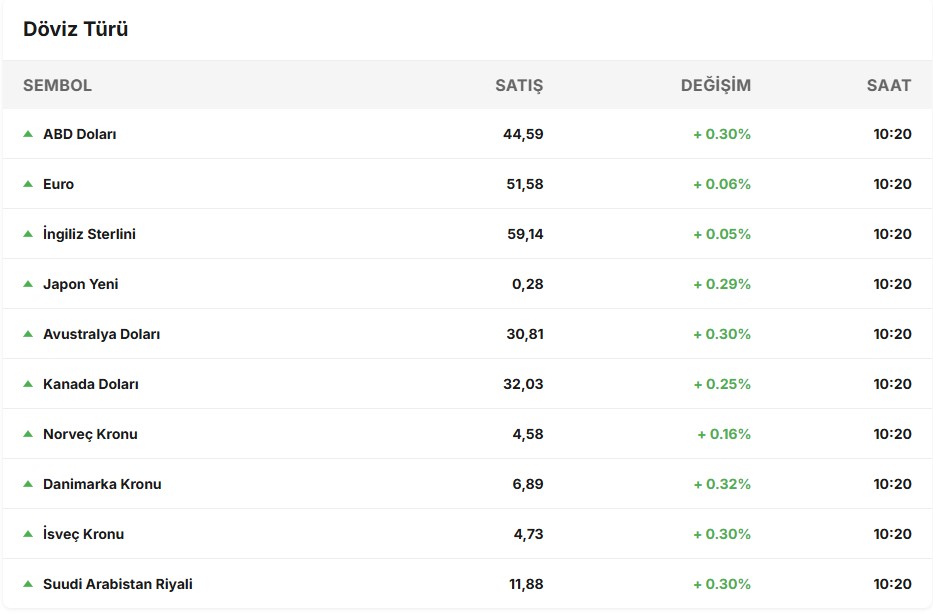This screenshot has width=933, height=615.
Task: Sort by the SATIŞ column header
Action: pyautogui.click(x=519, y=85)
